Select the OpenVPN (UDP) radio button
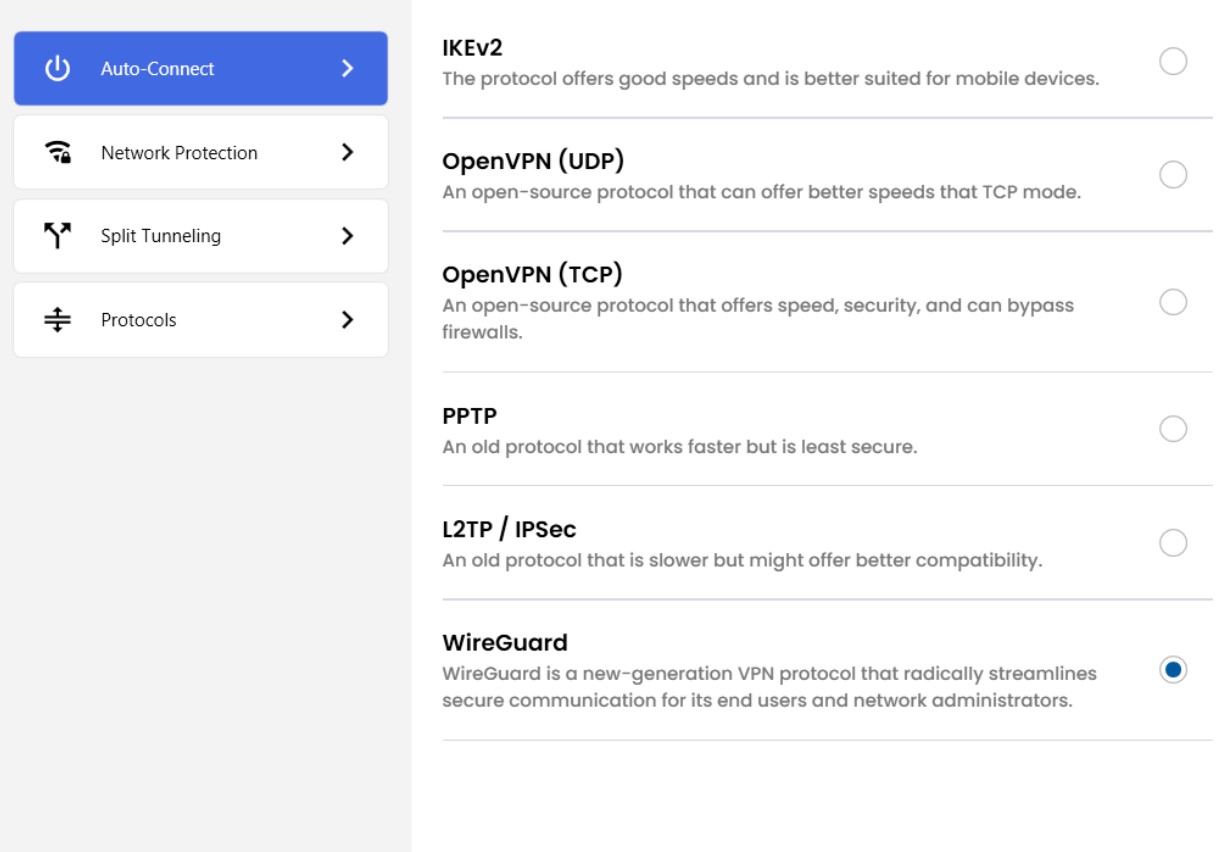Screen dimensions: 1226x852 tap(1173, 175)
